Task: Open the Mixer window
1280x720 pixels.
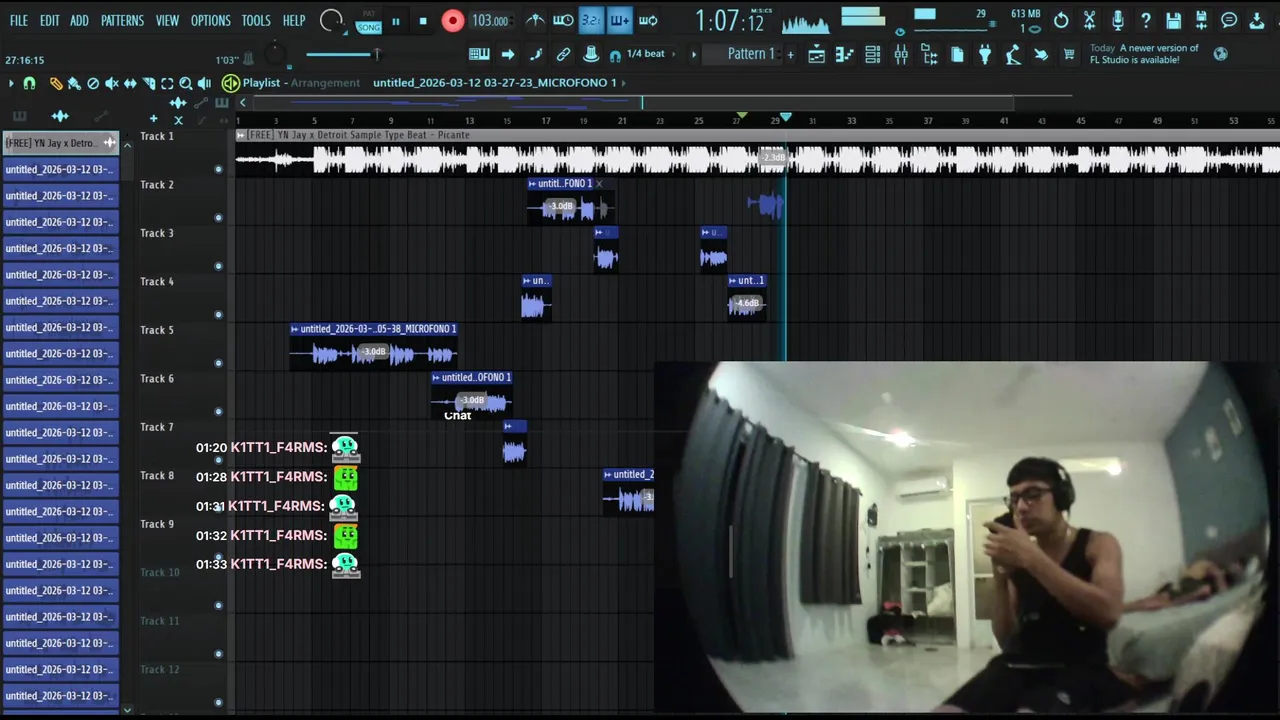Action: pos(901,55)
